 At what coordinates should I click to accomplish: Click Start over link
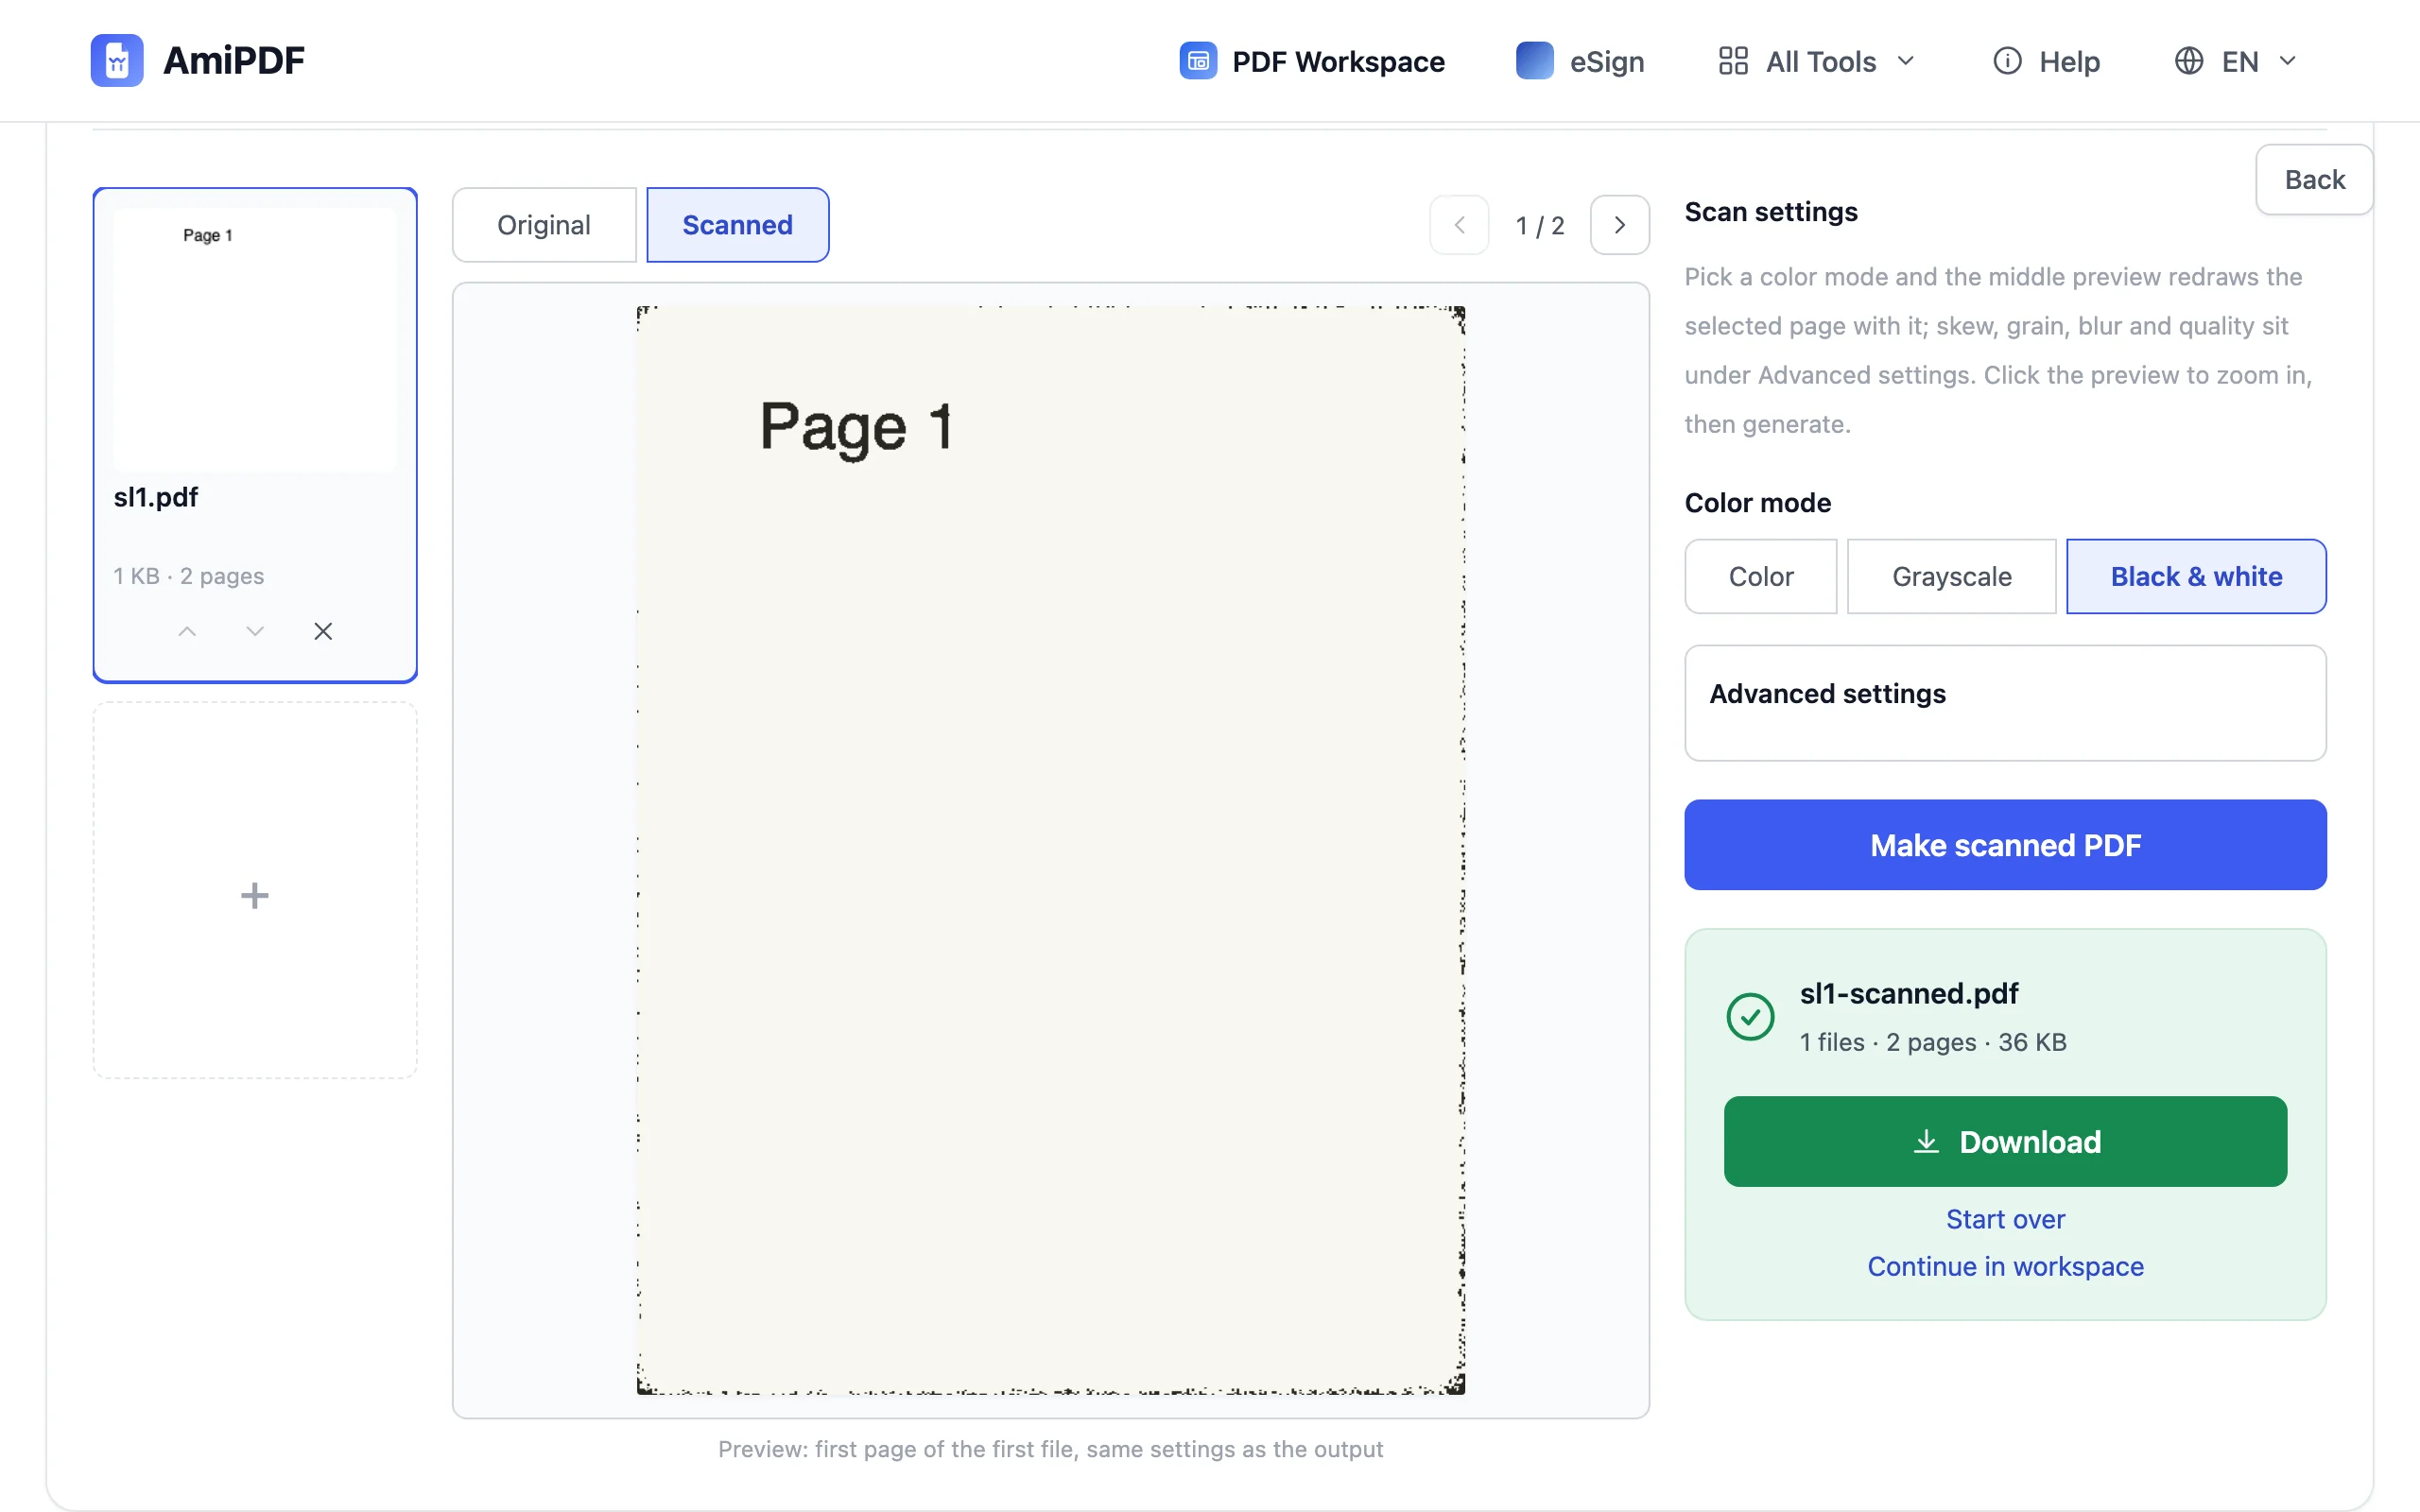click(x=2005, y=1219)
